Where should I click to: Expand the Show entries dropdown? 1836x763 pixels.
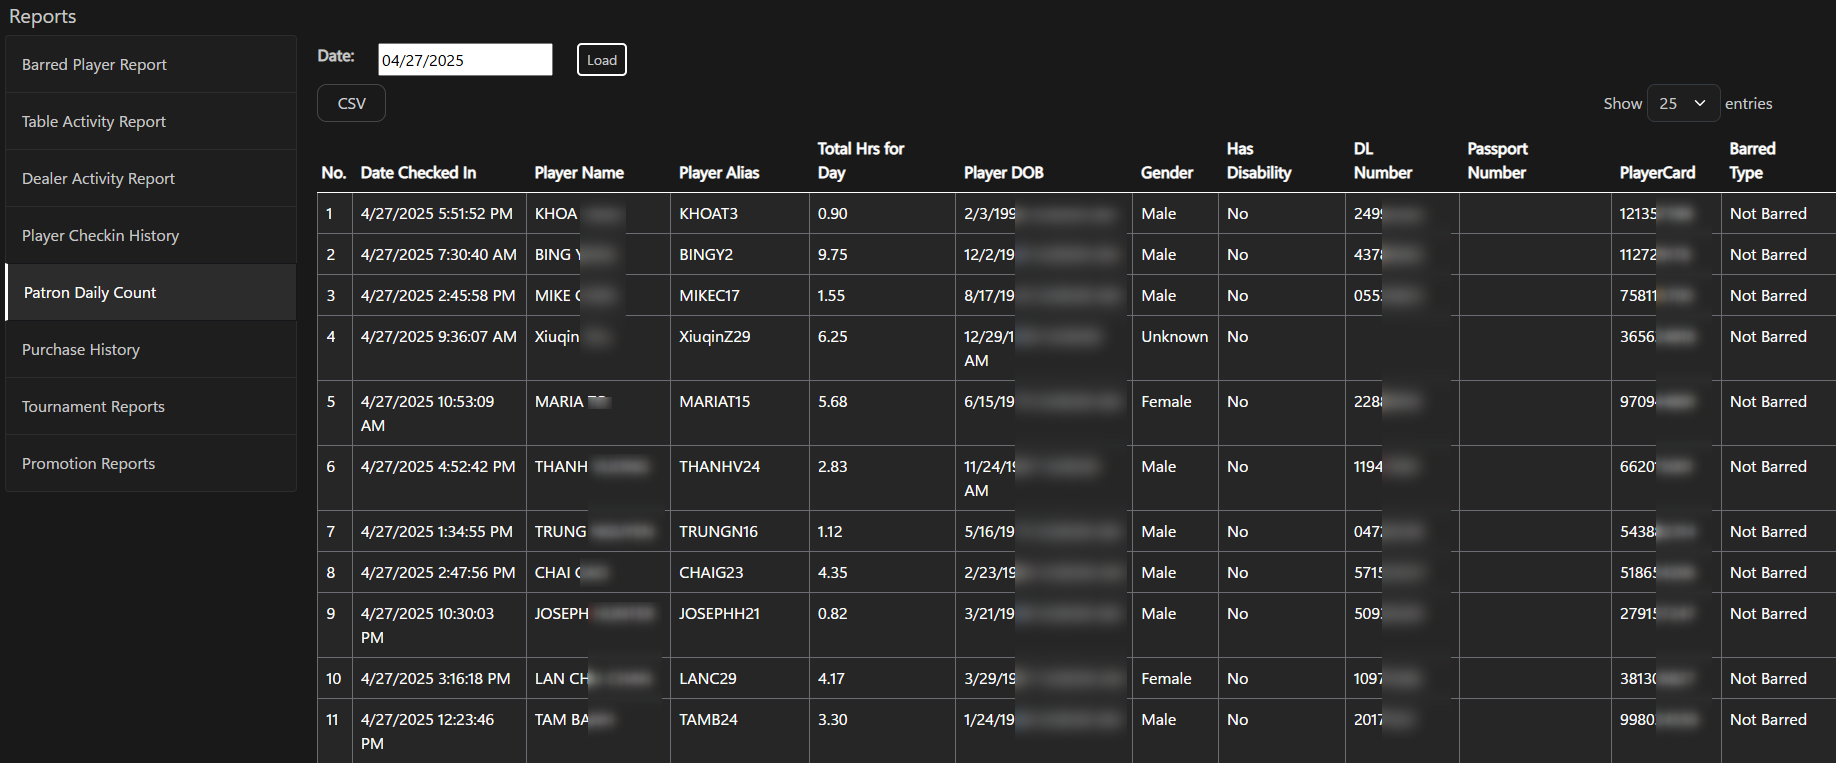pos(1682,104)
